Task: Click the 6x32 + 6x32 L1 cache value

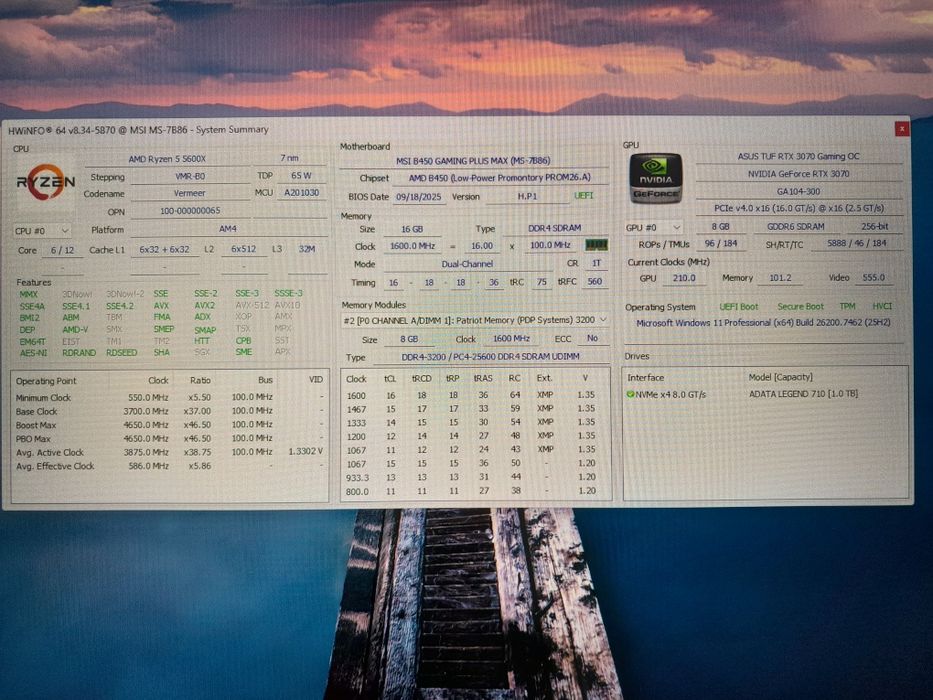Action: [x=164, y=249]
